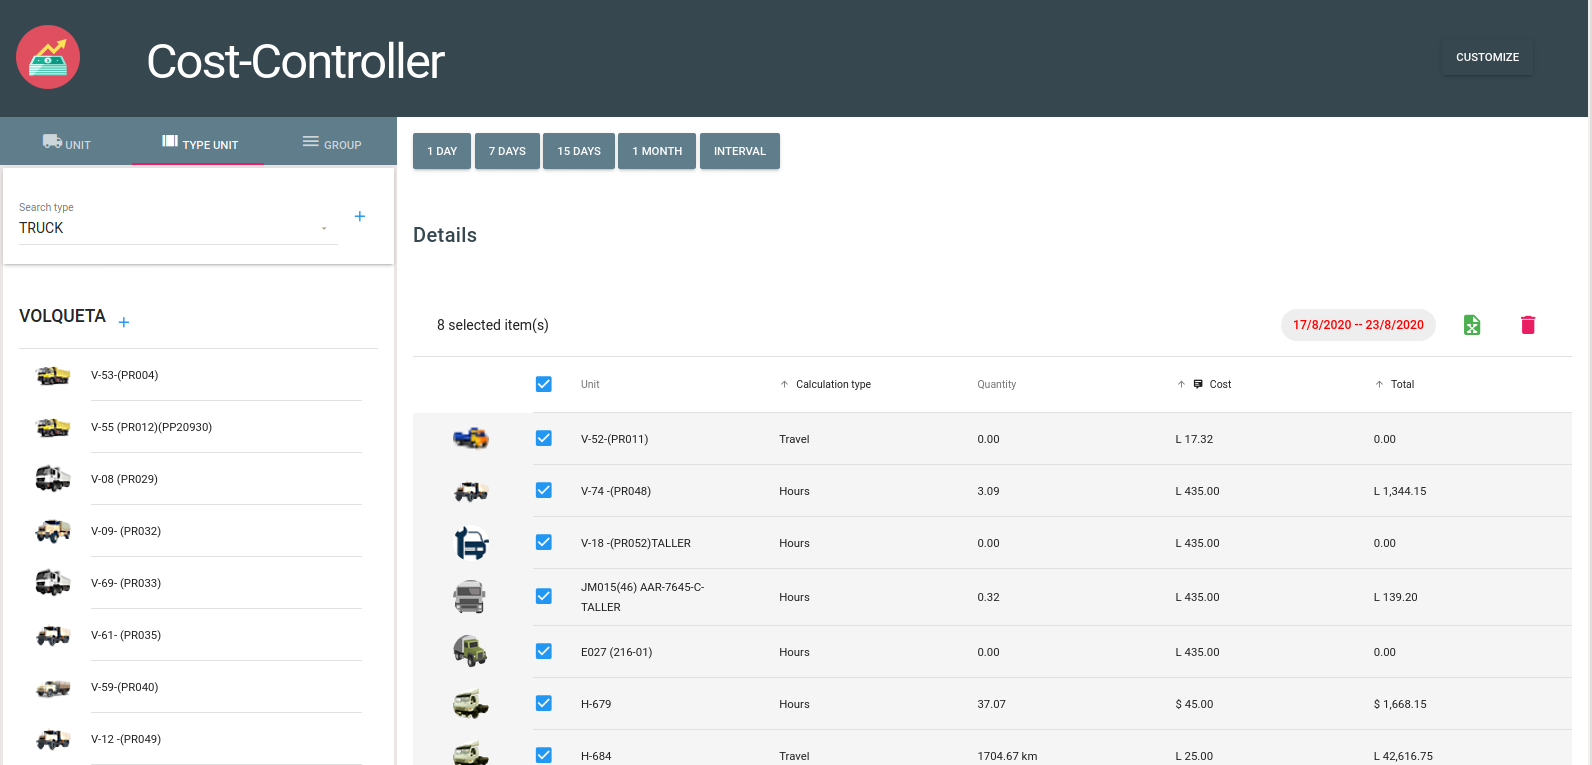
Task: Click vehicle icon in V-74 -(PR048) row
Action: tap(471, 491)
